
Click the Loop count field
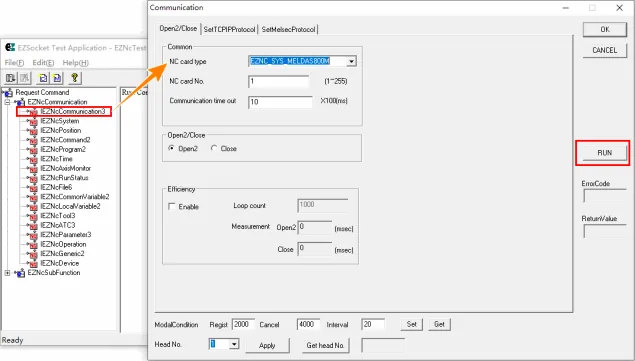click(323, 205)
